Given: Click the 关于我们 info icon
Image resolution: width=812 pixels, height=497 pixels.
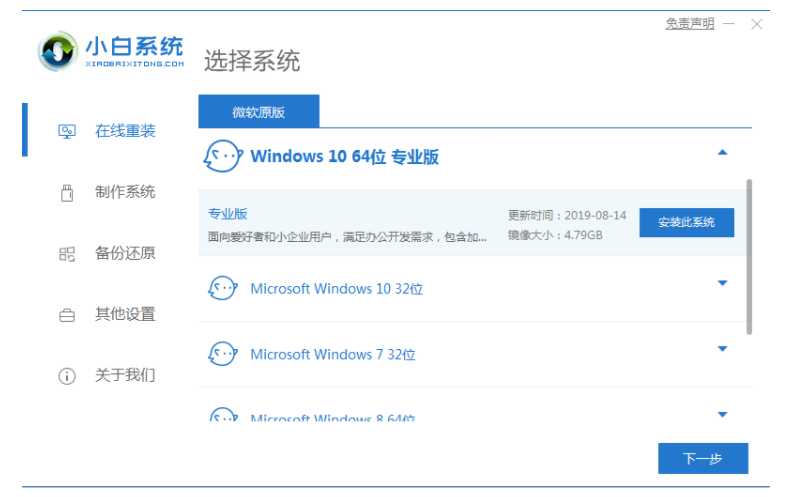Looking at the screenshot, I should 67,376.
